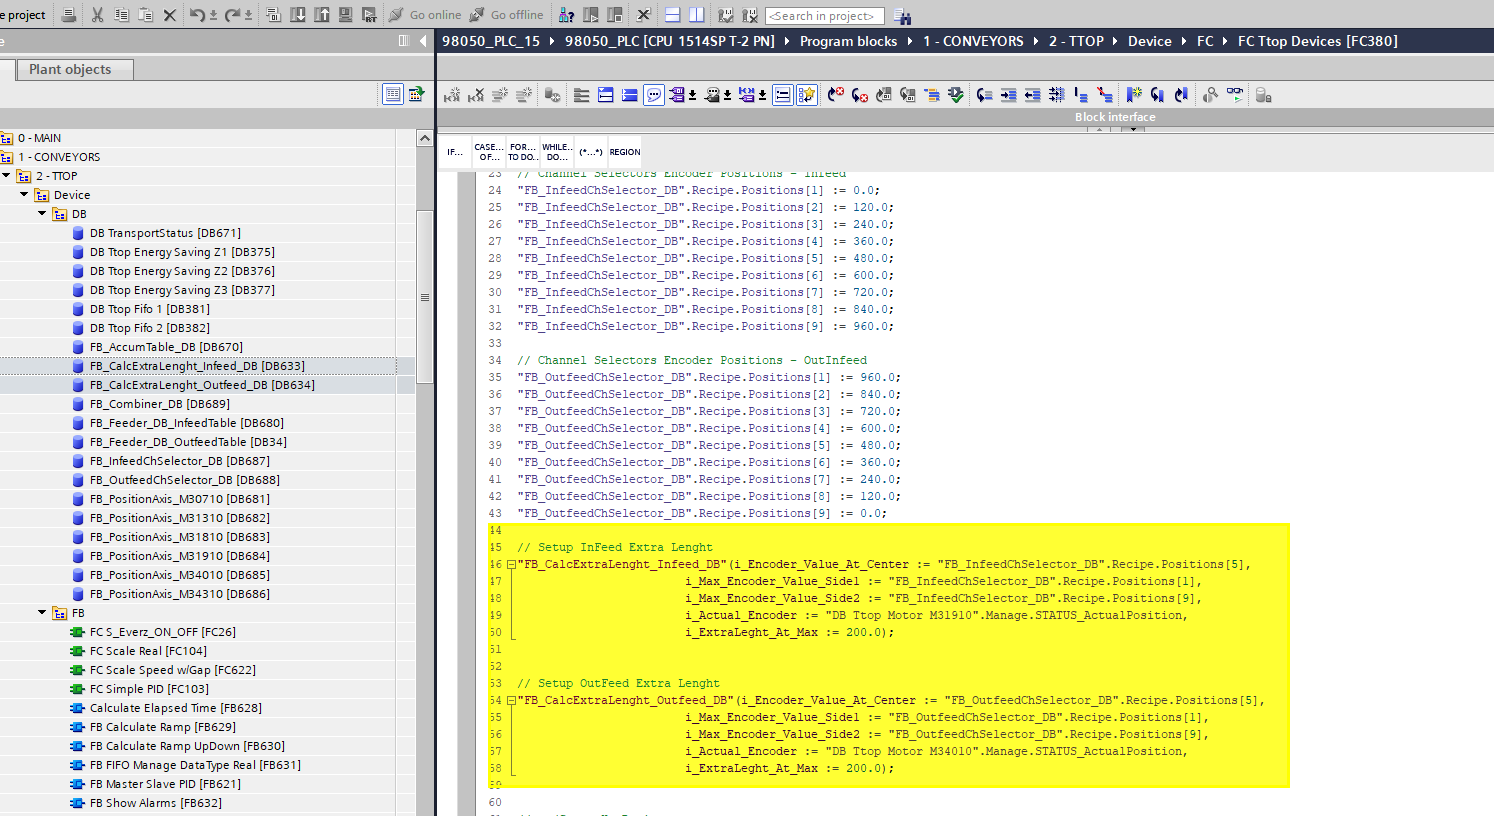Click the Cut scissors icon

tap(97, 15)
